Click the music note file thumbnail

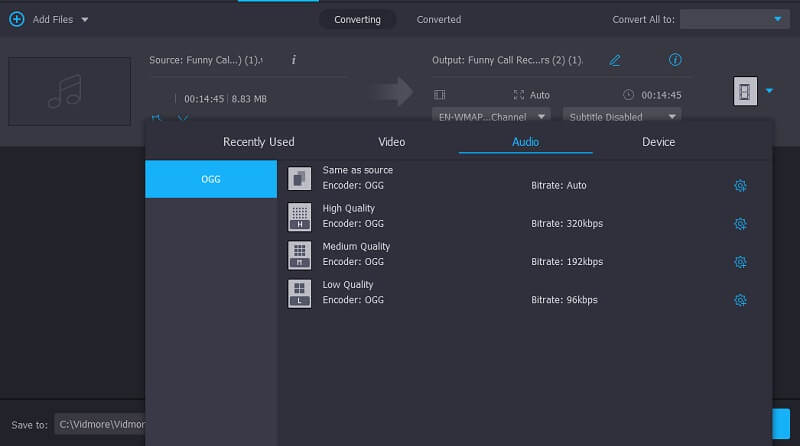coord(70,92)
